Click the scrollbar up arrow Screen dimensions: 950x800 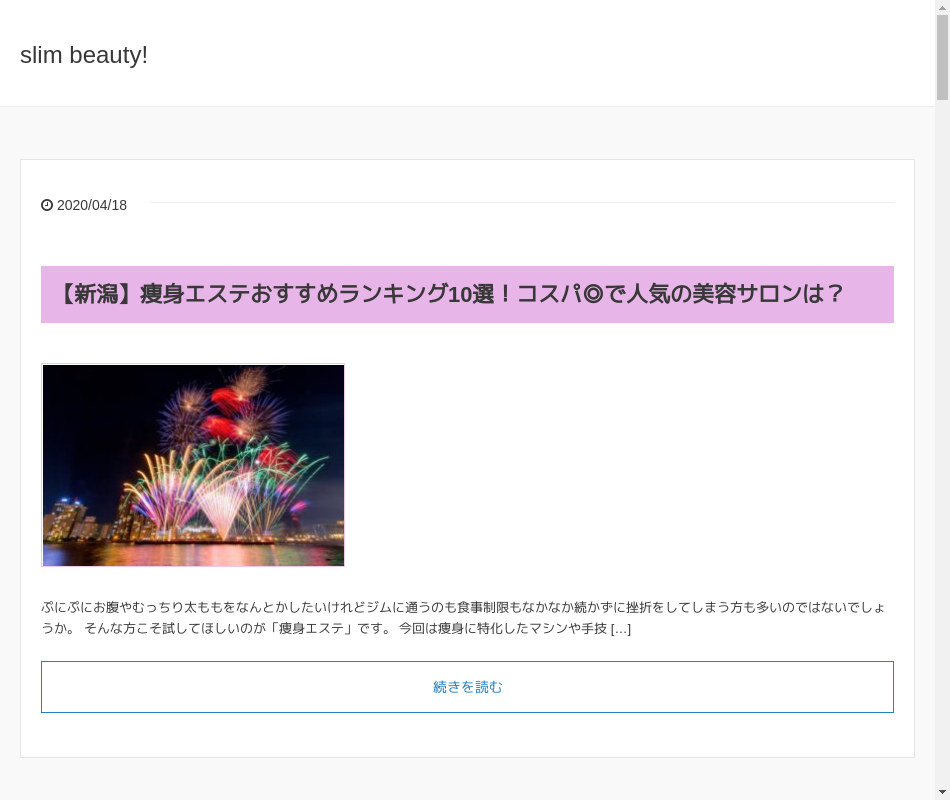click(942, 7)
